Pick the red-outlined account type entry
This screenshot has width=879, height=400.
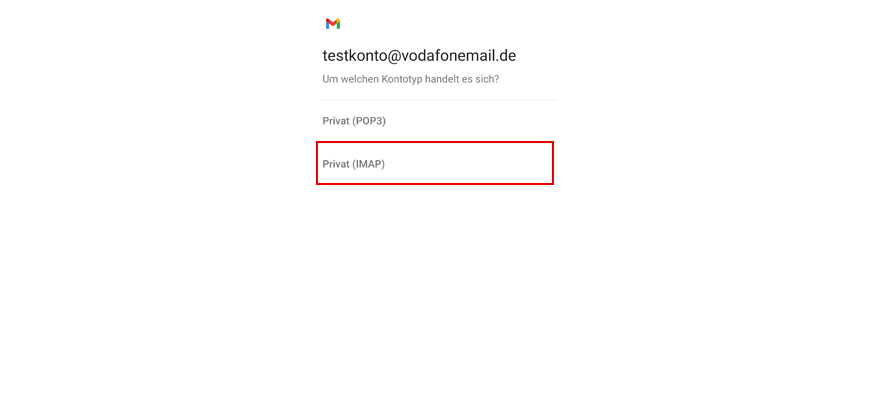435,164
